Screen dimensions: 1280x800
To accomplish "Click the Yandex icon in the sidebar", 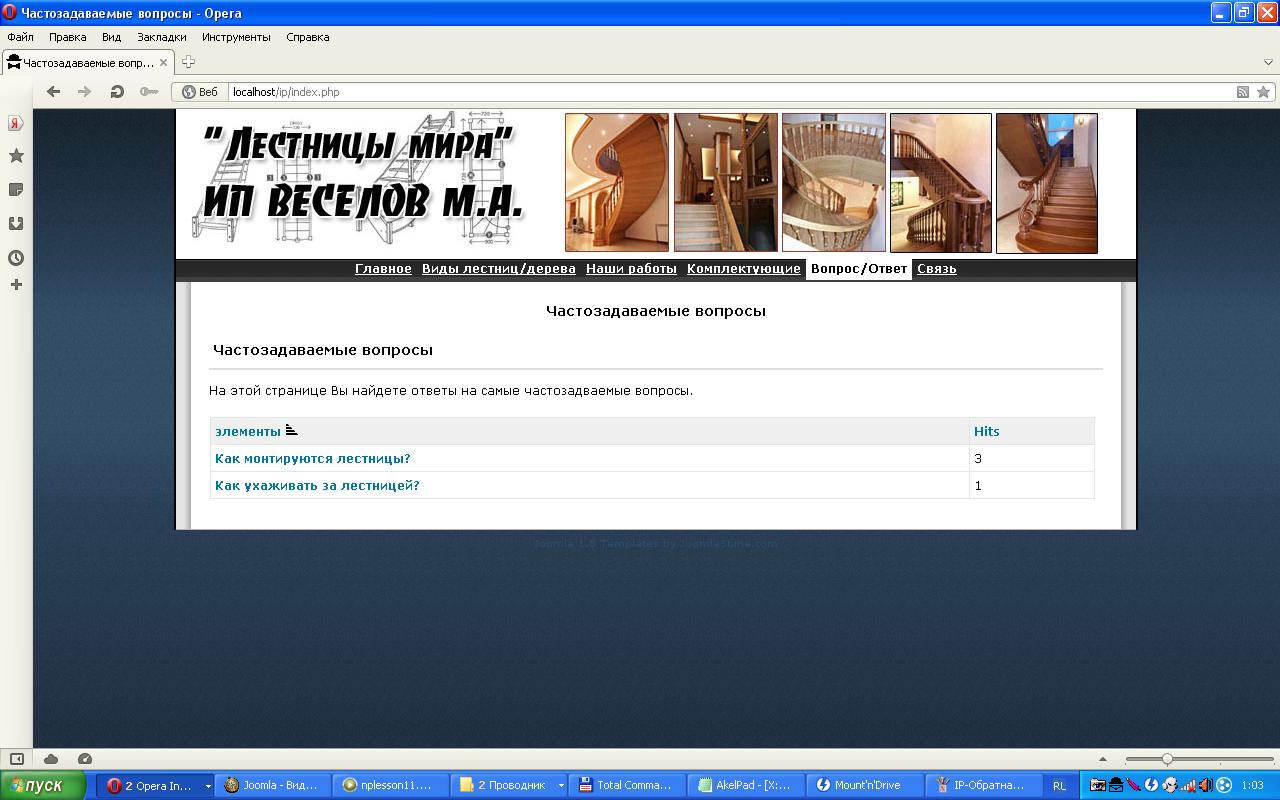I will pos(14,124).
